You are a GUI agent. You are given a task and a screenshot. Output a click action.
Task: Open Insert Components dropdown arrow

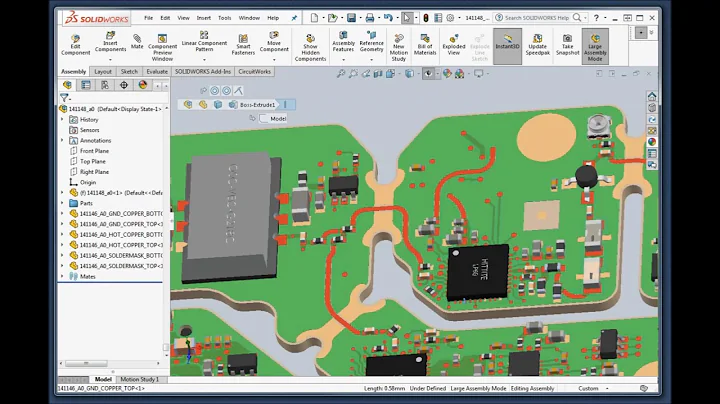pos(110,60)
